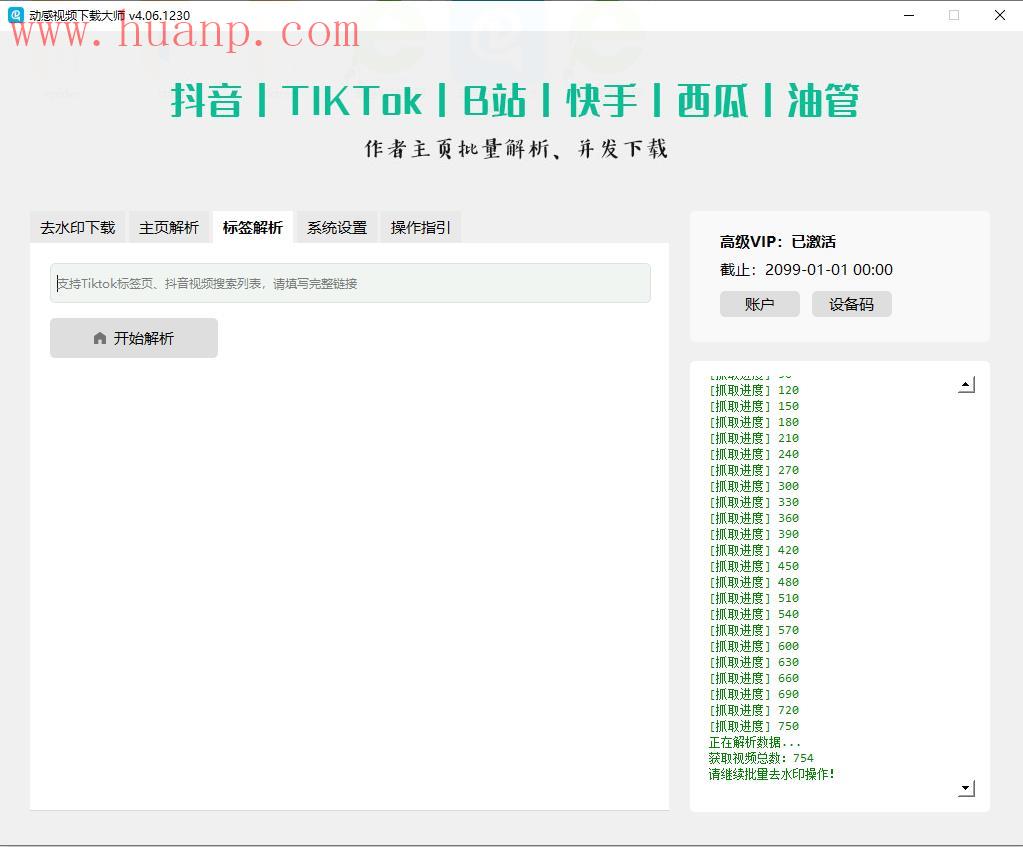The height and width of the screenshot is (847, 1023).
Task: Switch to the 去水印下载 tab
Action: (x=78, y=227)
